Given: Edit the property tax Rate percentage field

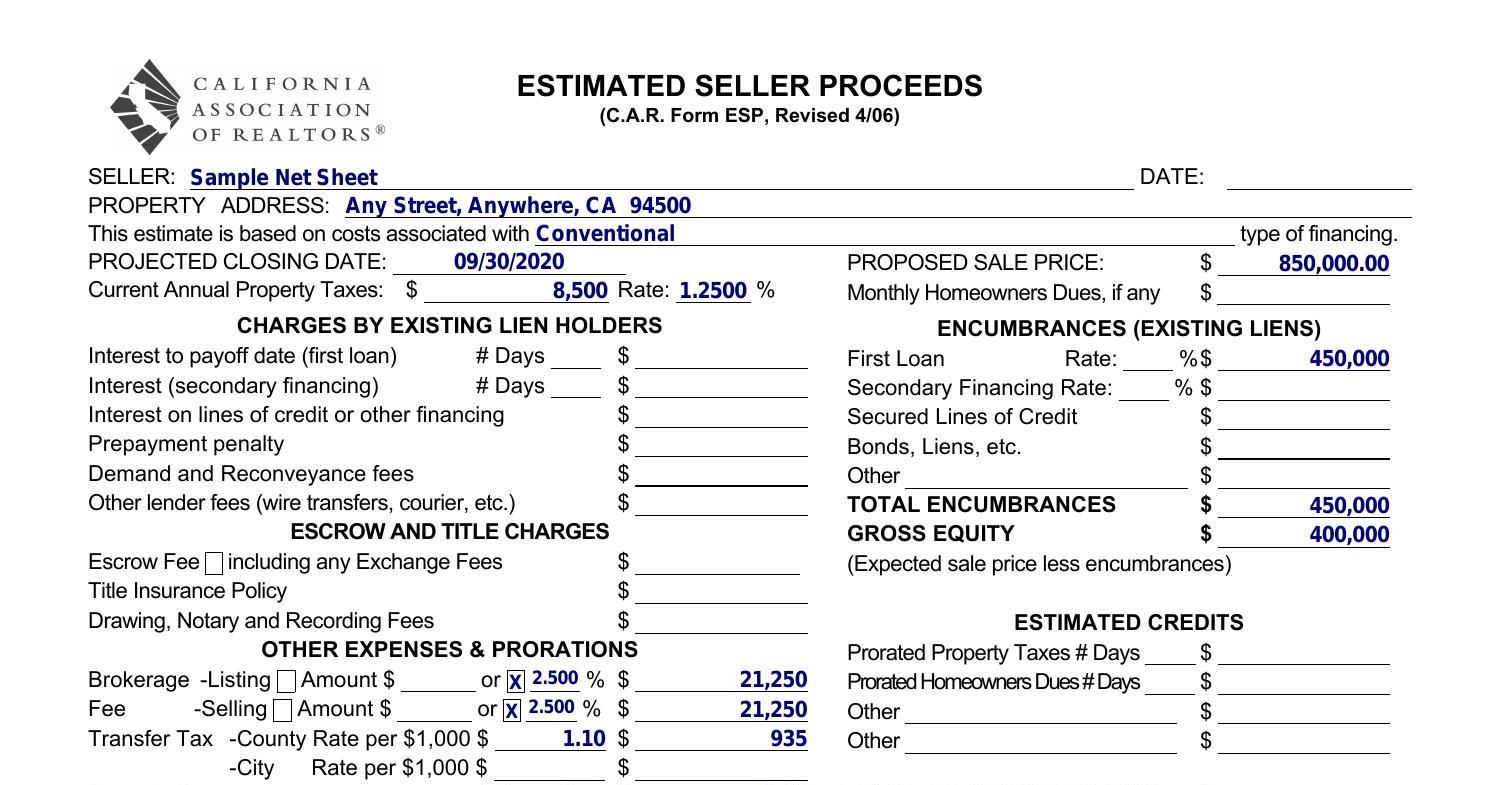Looking at the screenshot, I should 713,291.
